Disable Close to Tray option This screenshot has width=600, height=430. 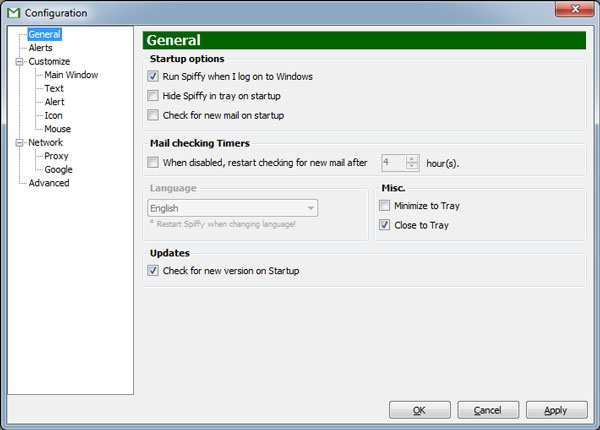tap(385, 225)
